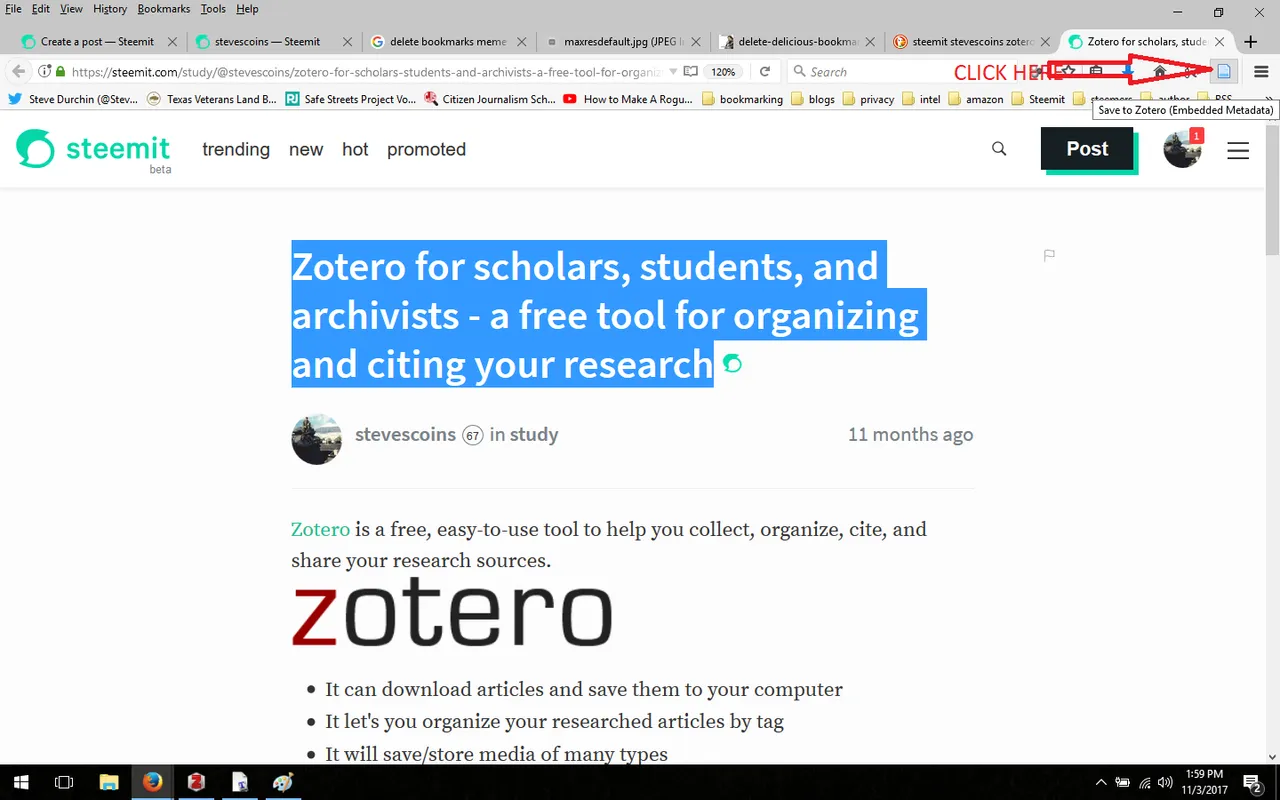Viewport: 1280px width, 800px height.
Task: Click the author's reputation badge 67
Action: 472,435
